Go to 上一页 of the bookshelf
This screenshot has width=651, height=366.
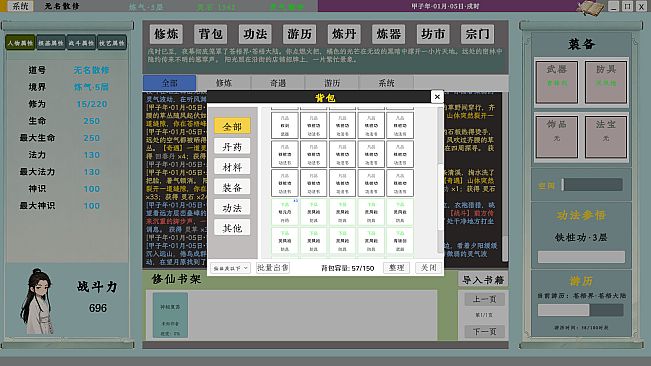click(x=484, y=299)
